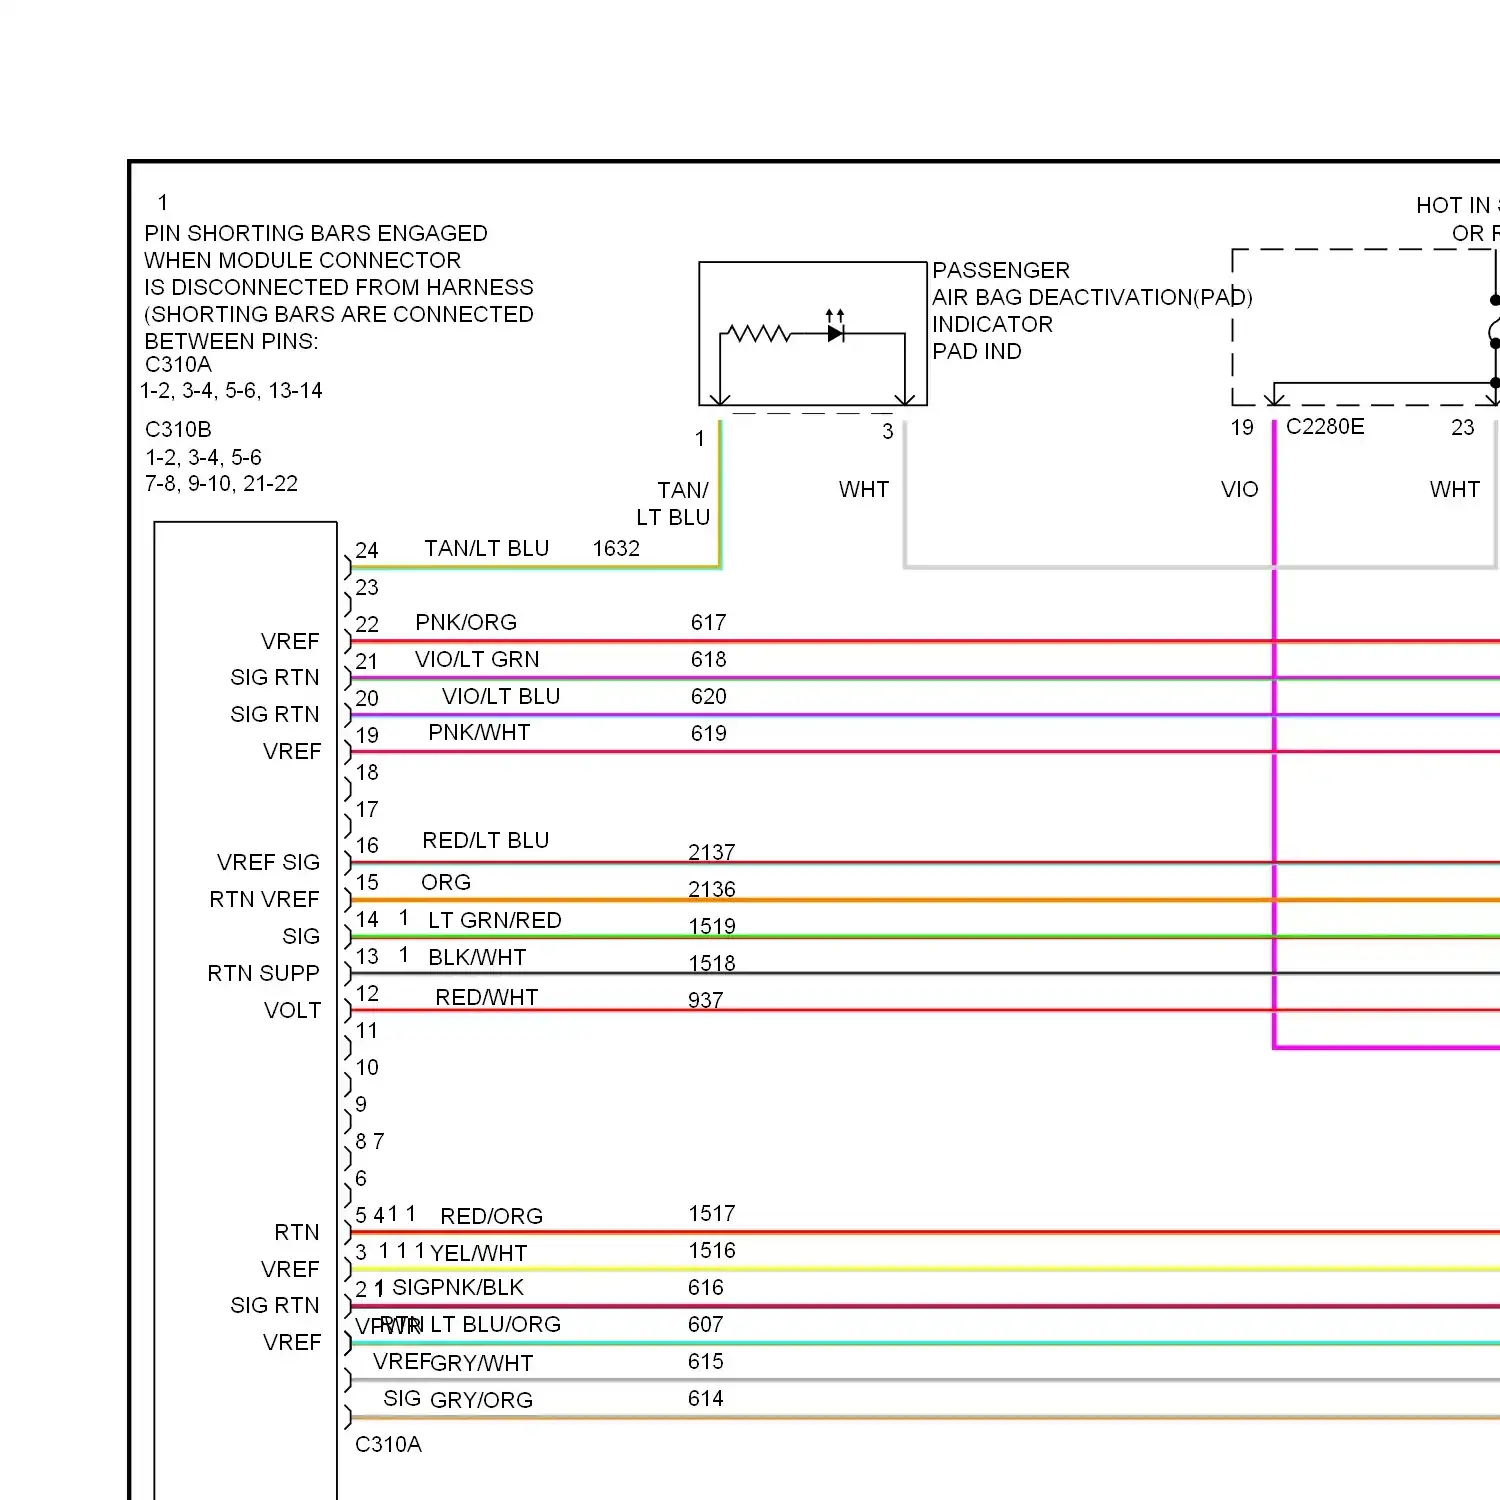Click the 'VIO/LT GRN' wire label

click(x=477, y=660)
